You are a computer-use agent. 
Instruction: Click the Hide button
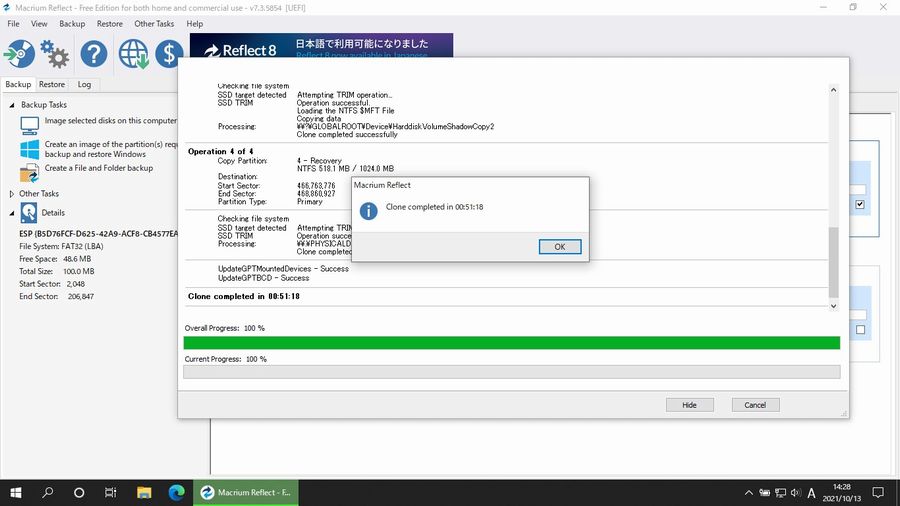coord(689,405)
